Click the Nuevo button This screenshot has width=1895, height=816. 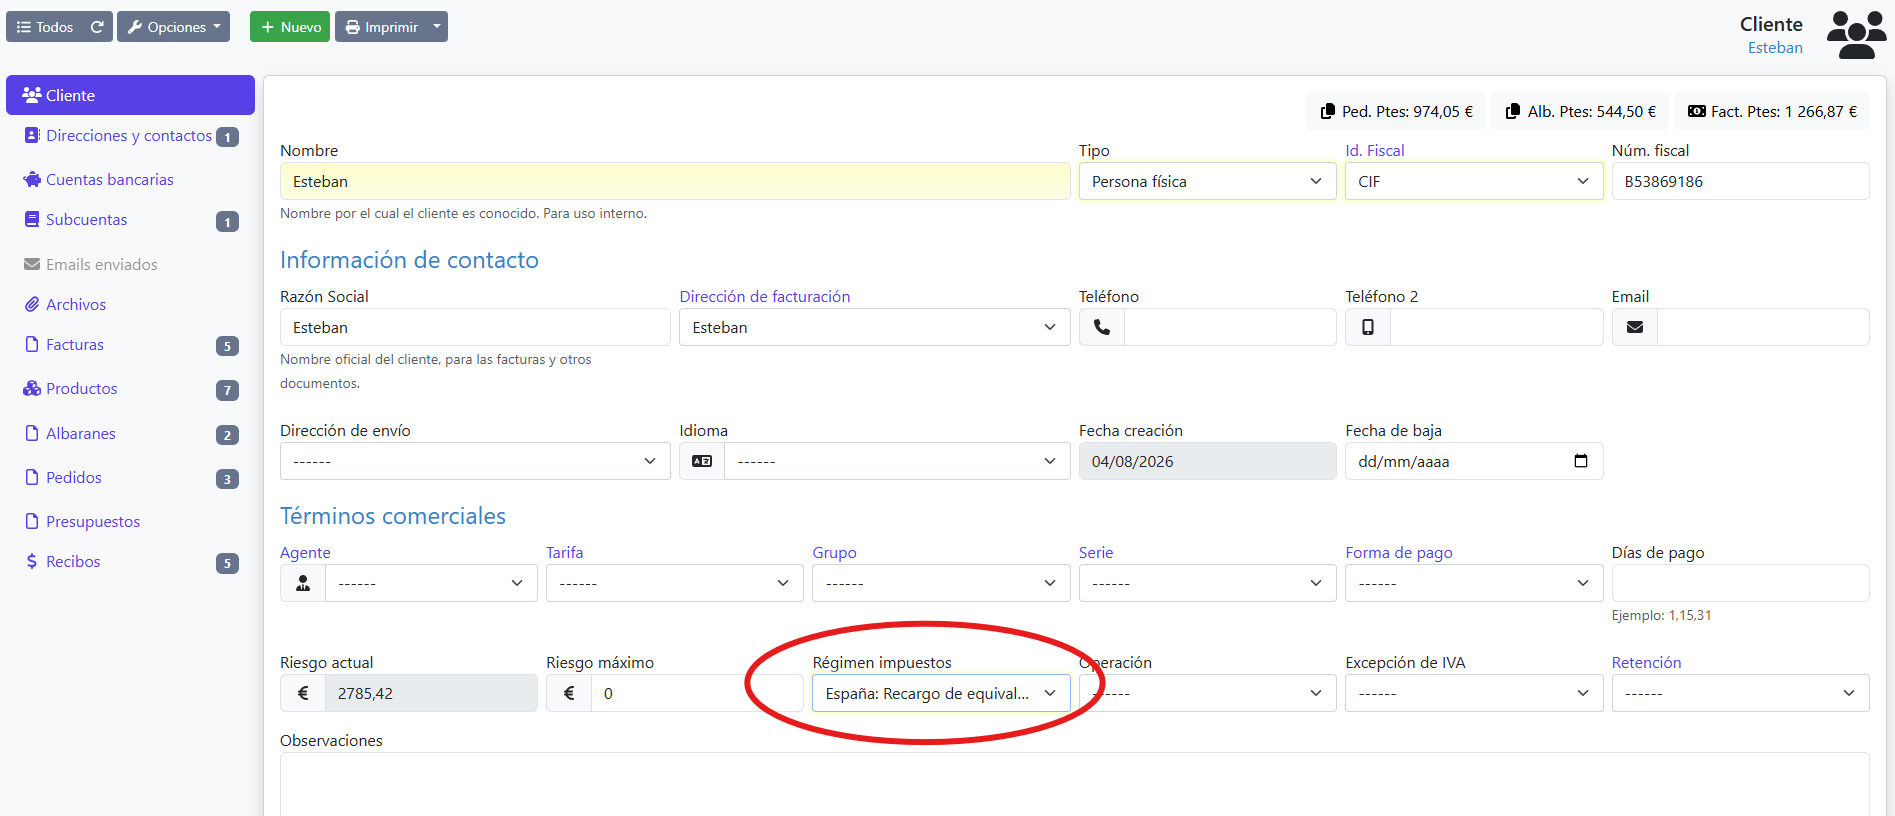290,27
